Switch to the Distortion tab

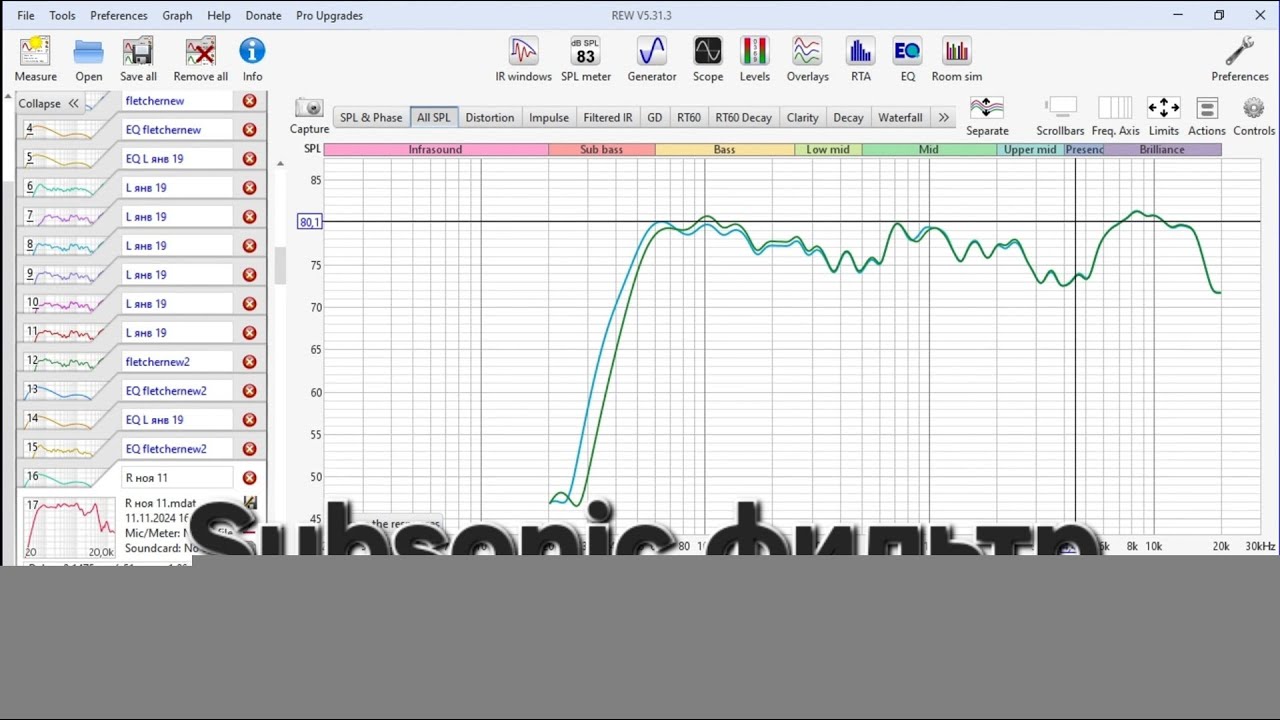pyautogui.click(x=490, y=117)
